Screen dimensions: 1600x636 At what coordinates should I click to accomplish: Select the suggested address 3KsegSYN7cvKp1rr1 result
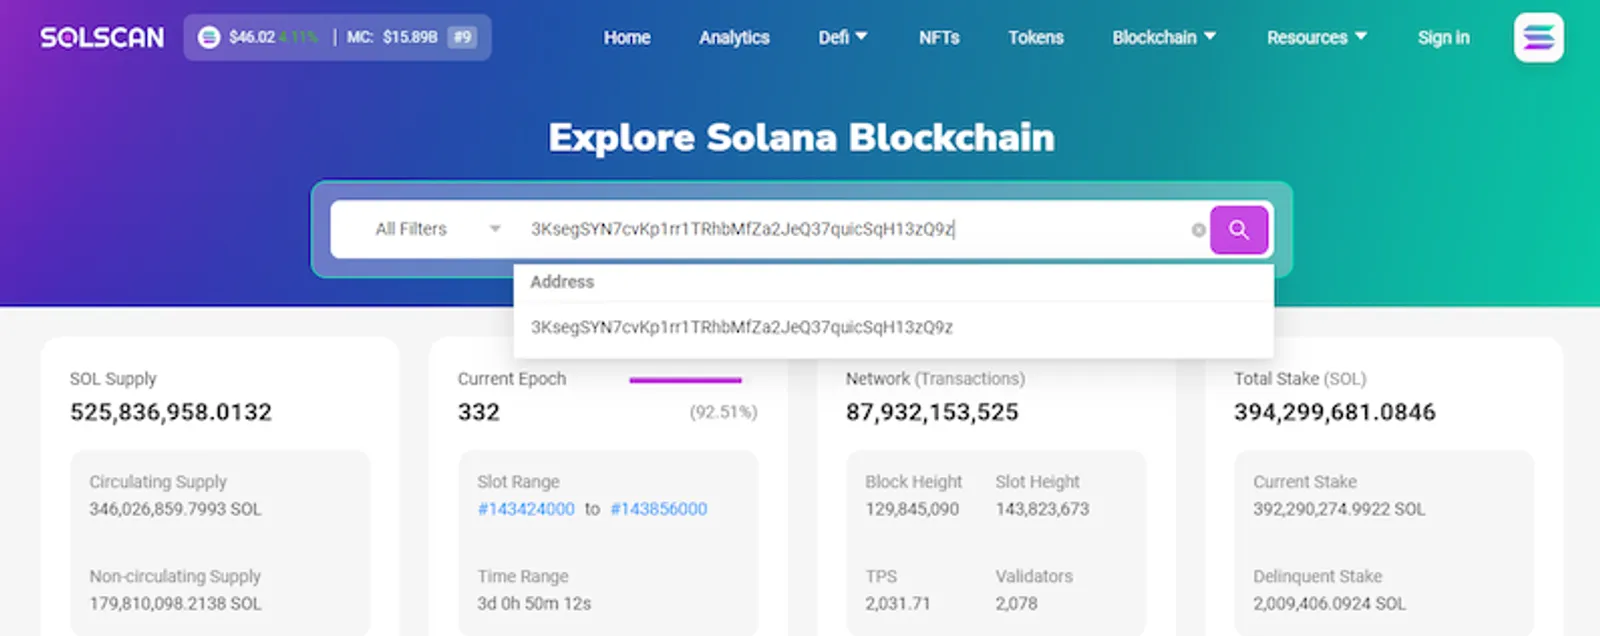coord(893,328)
